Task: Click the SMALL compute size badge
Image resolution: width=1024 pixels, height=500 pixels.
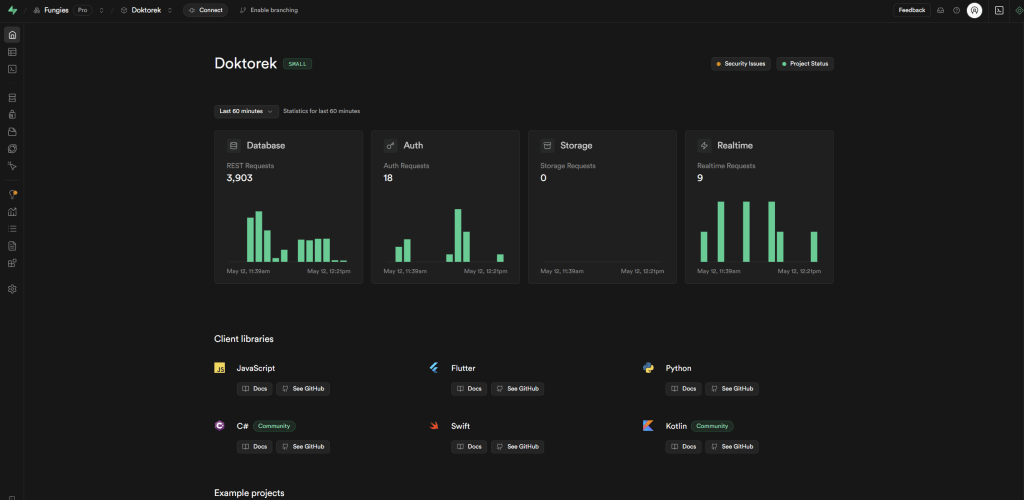Action: click(298, 64)
